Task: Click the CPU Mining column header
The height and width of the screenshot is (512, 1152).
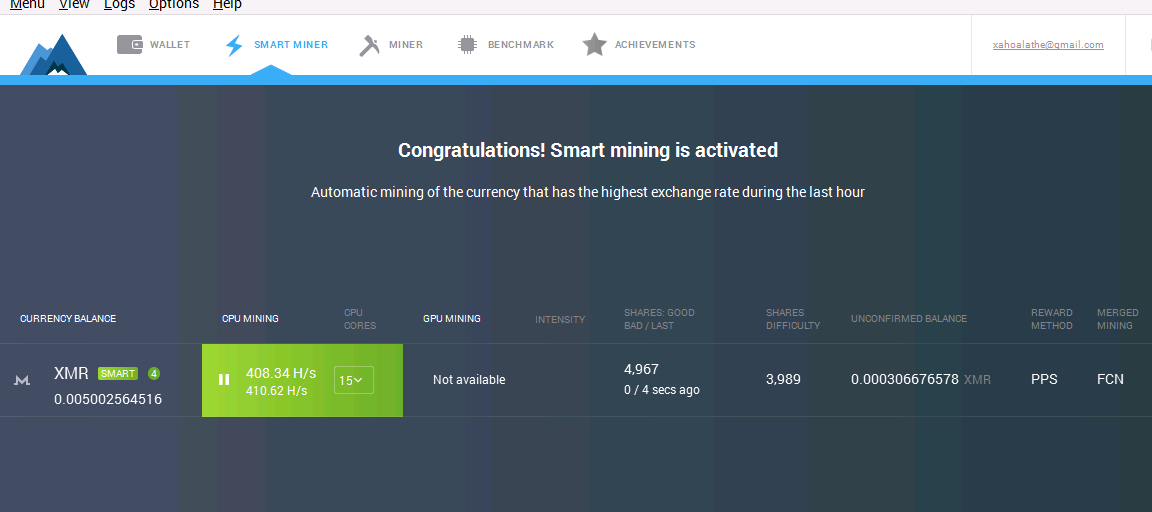Action: coord(250,319)
